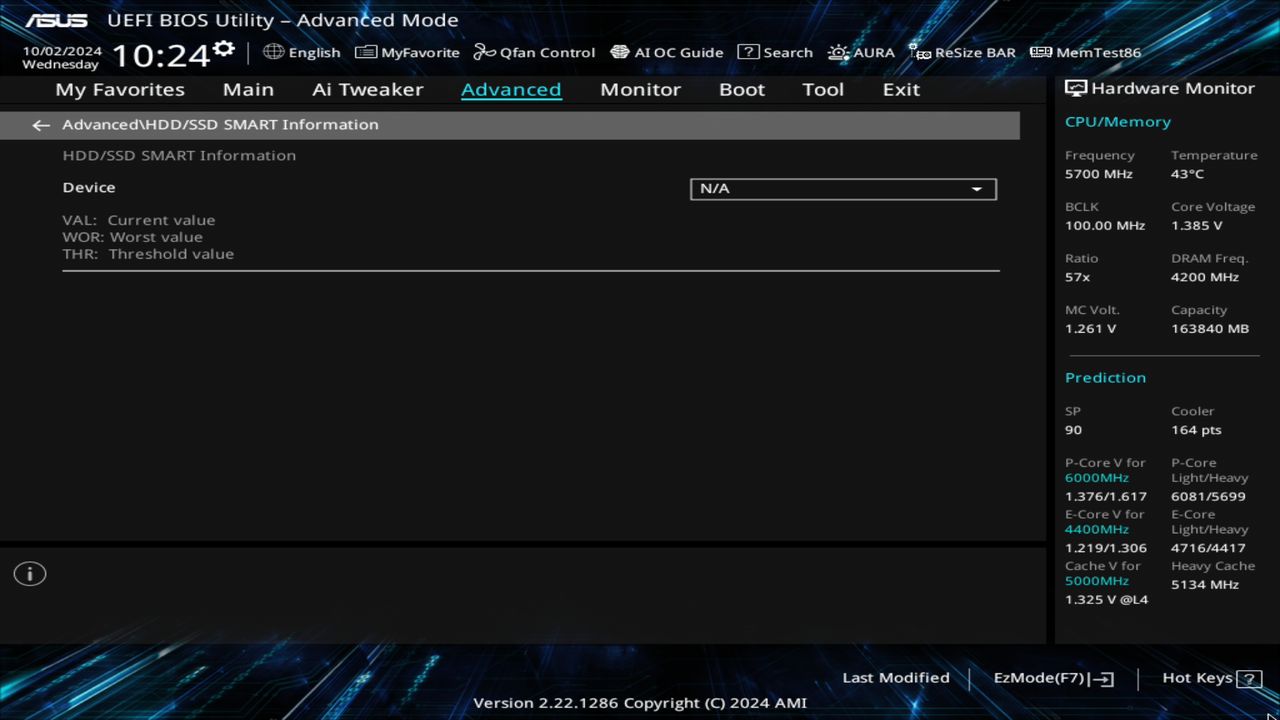Click the CPU/Memory monitor heading
Image resolution: width=1280 pixels, height=720 pixels.
1117,121
